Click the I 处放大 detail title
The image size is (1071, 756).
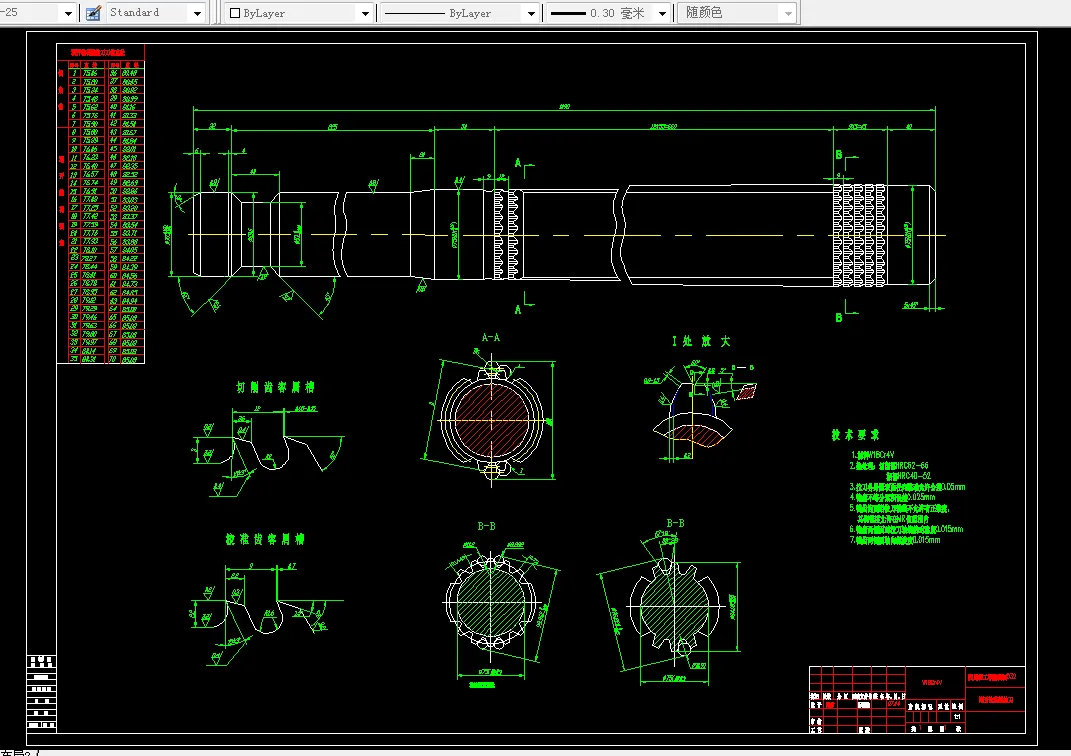pos(701,341)
